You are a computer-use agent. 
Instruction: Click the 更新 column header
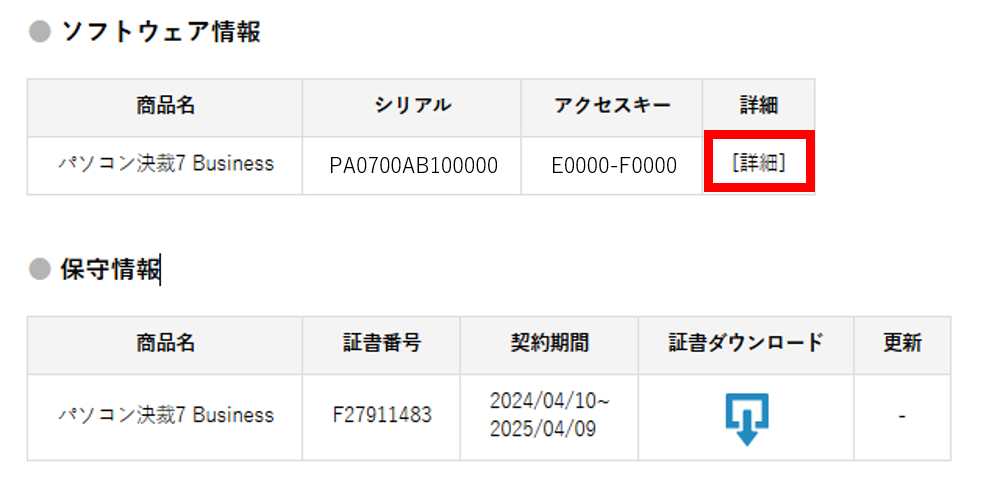[x=902, y=344]
